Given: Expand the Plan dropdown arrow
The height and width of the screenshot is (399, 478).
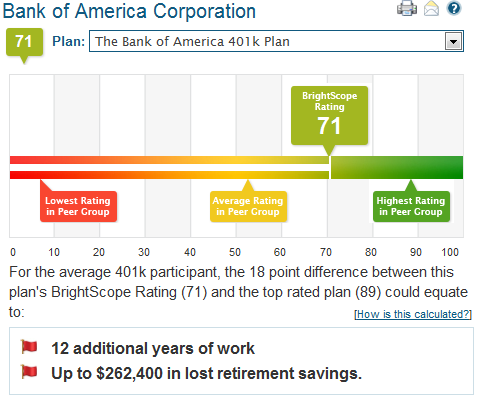Looking at the screenshot, I should tap(453, 41).
